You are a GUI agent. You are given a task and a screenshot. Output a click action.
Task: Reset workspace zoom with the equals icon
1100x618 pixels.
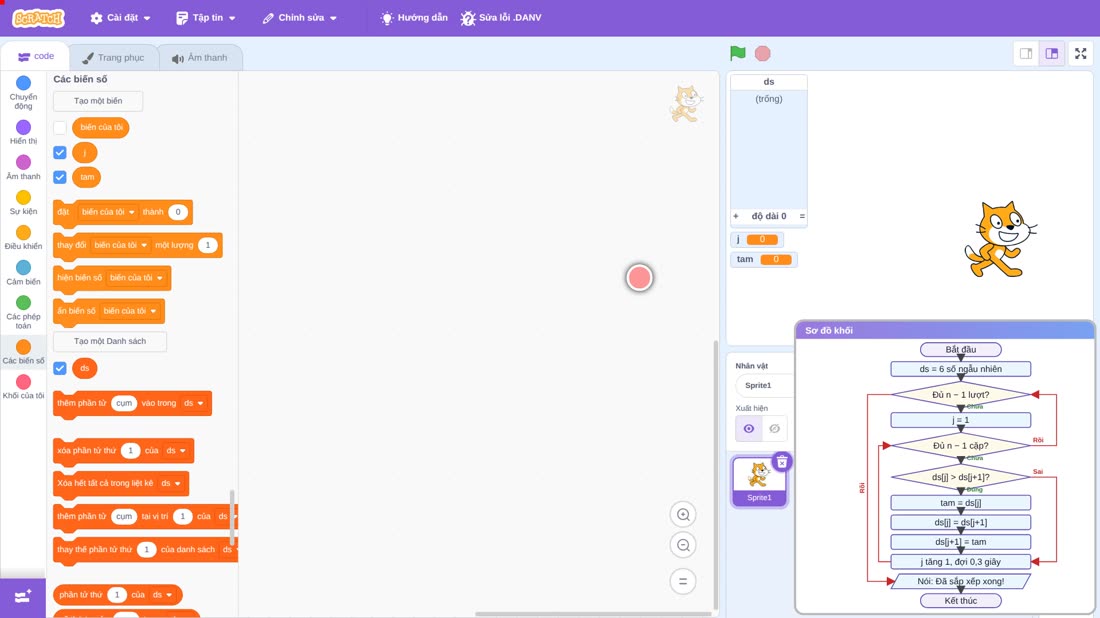(x=683, y=582)
